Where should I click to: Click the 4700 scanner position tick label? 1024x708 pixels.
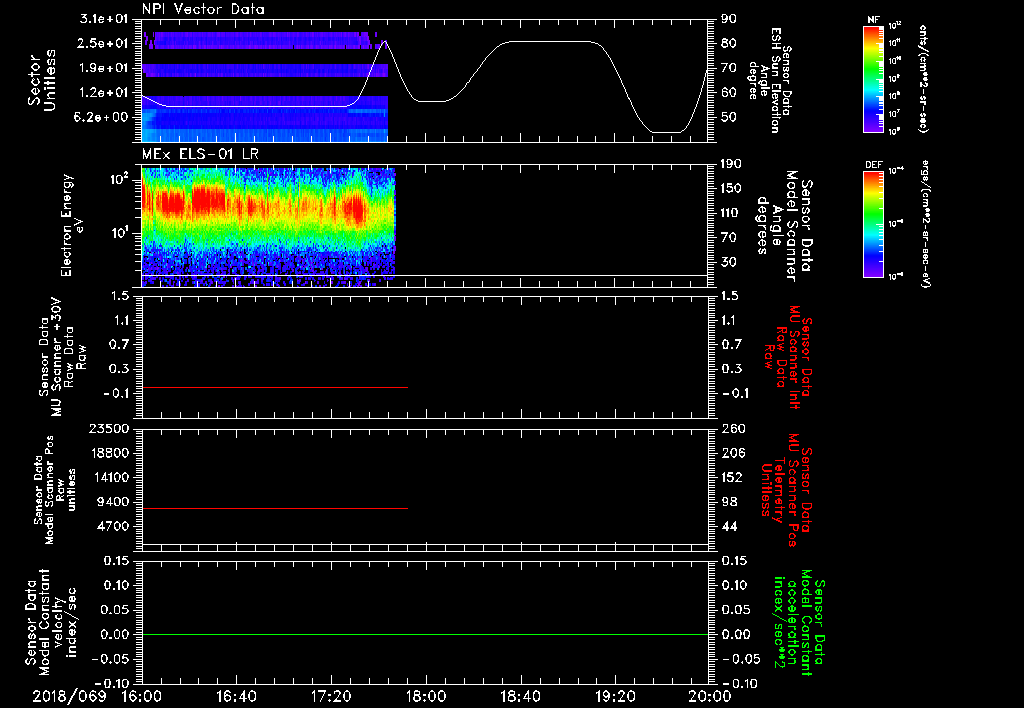[112, 526]
